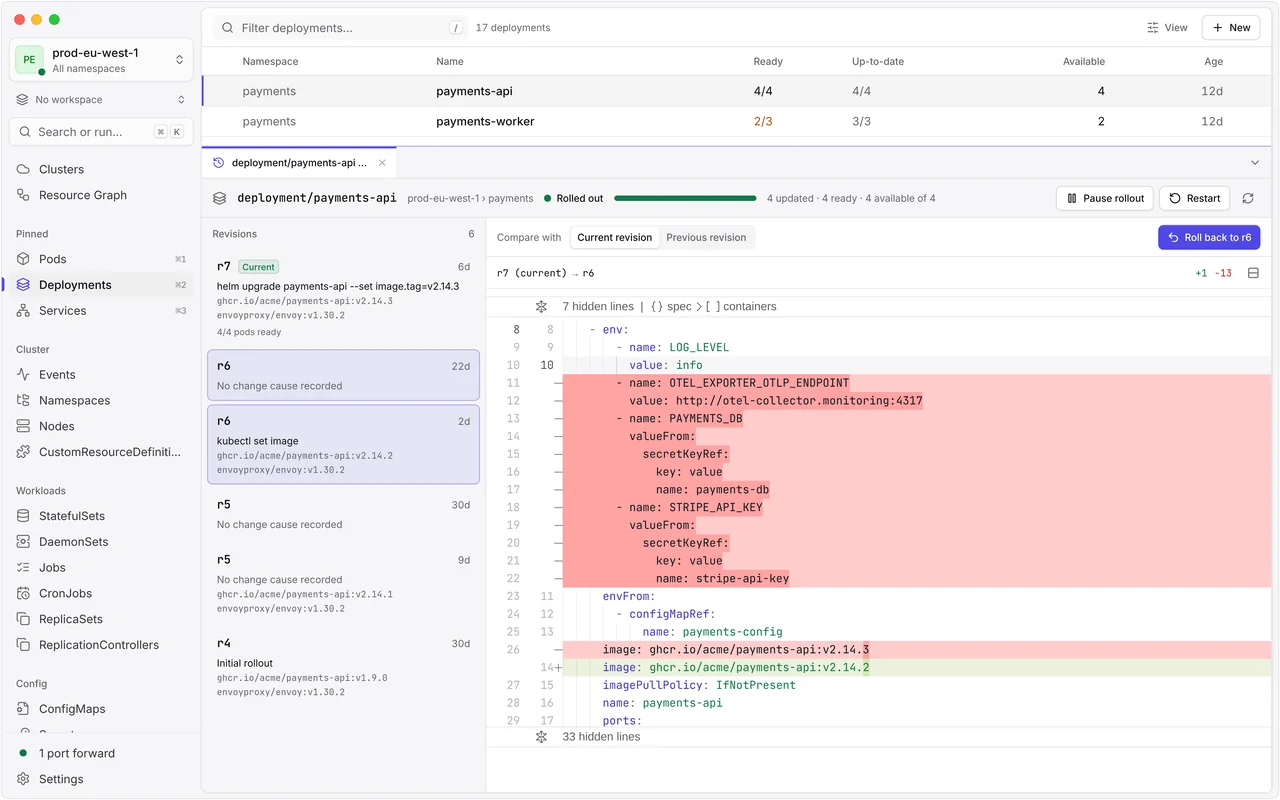The image size is (1280, 800).
Task: Open cluster Events page
Action: 100,375
